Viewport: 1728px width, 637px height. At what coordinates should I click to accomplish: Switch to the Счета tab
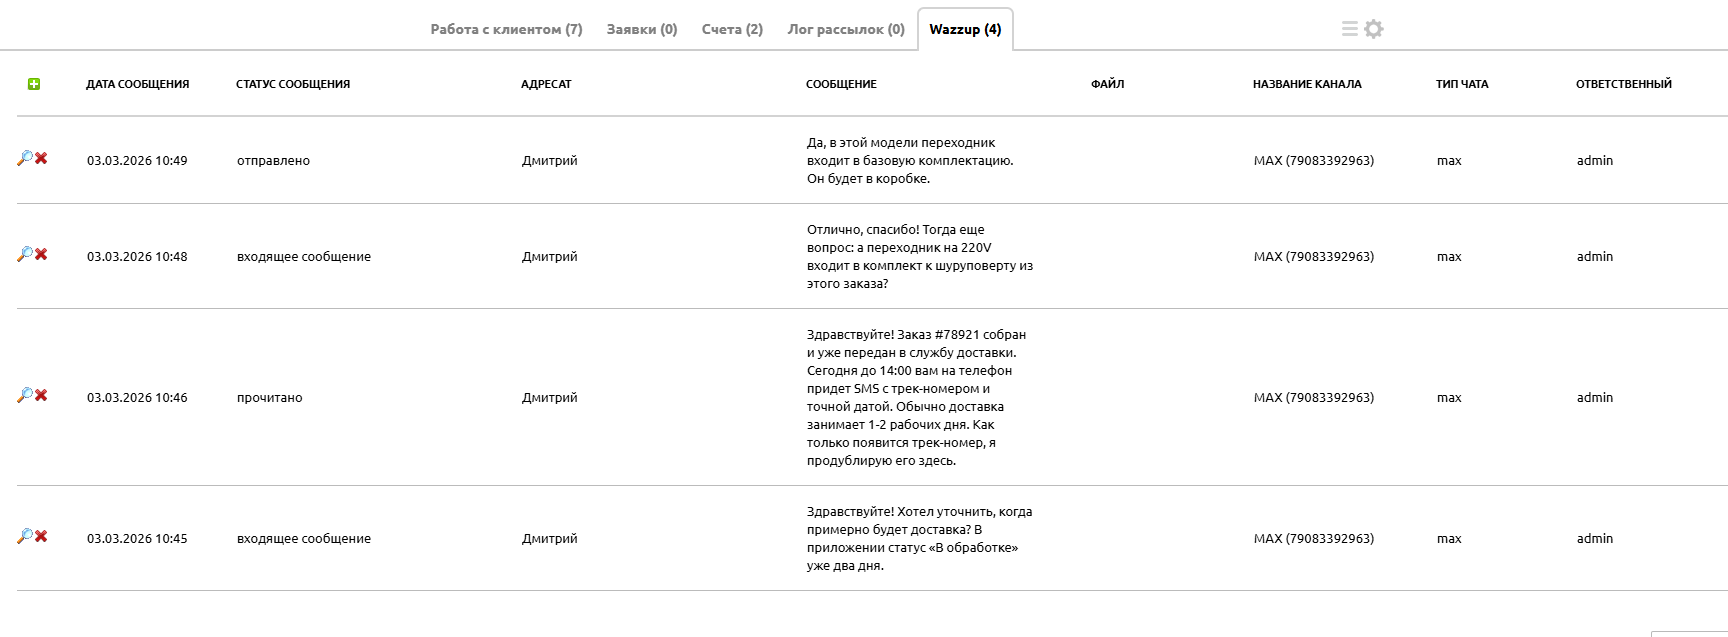tap(732, 29)
